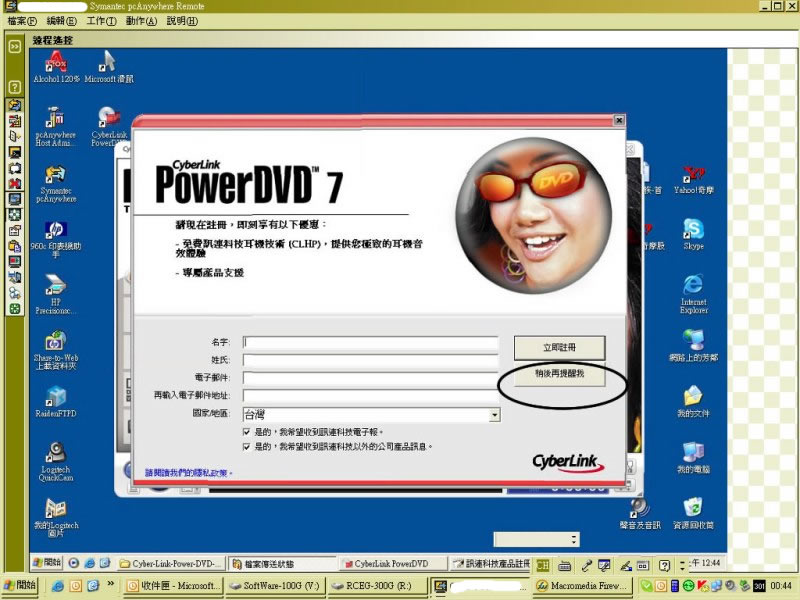Viewport: 800px width, 600px height.
Task: Expand the pcAnywhere sidebar with the double-arrow icon
Action: [x=15, y=46]
